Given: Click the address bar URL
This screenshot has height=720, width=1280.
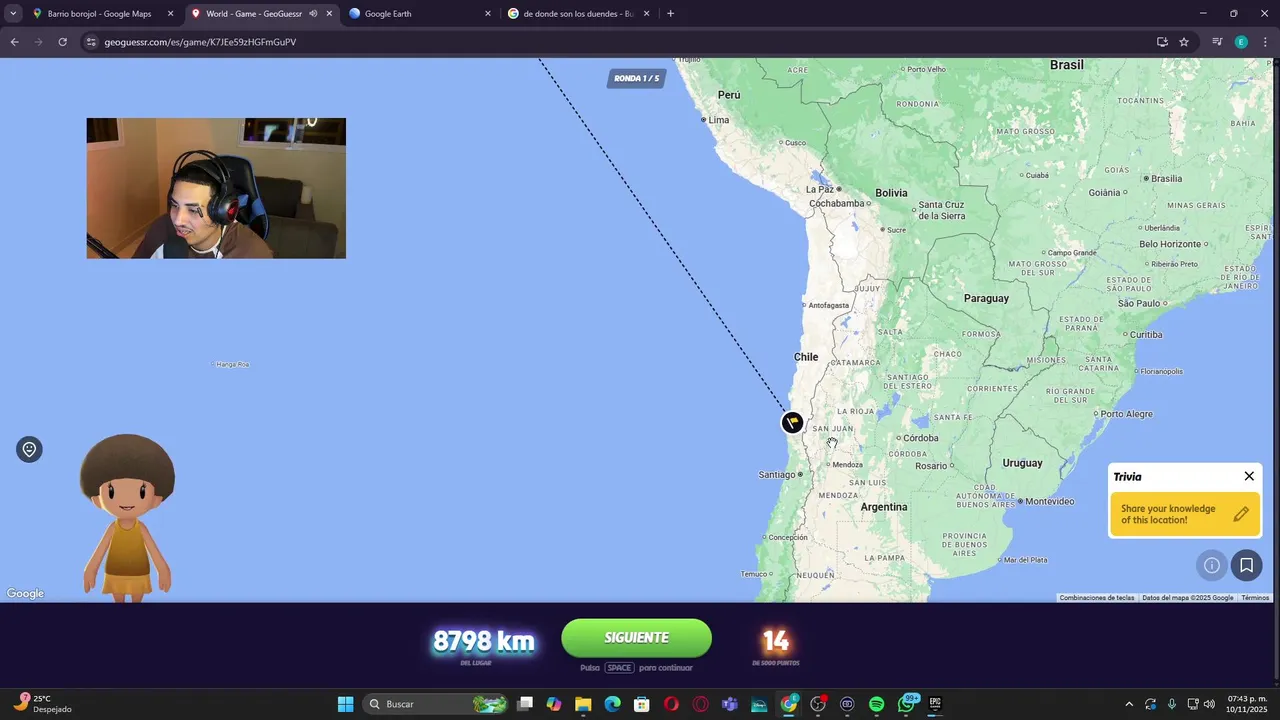Looking at the screenshot, I should pos(200,42).
